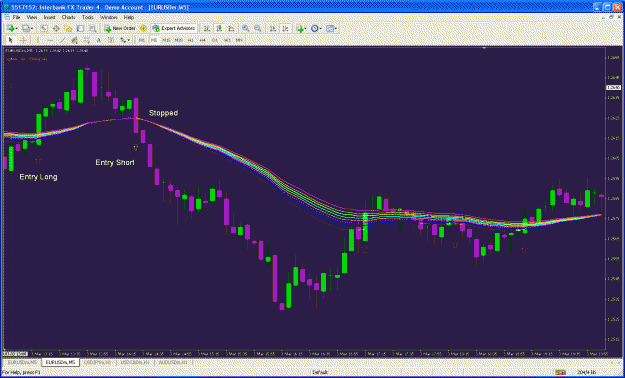The image size is (625, 378).
Task: Expand the Periods dropdown arrow
Action: tap(321, 28)
